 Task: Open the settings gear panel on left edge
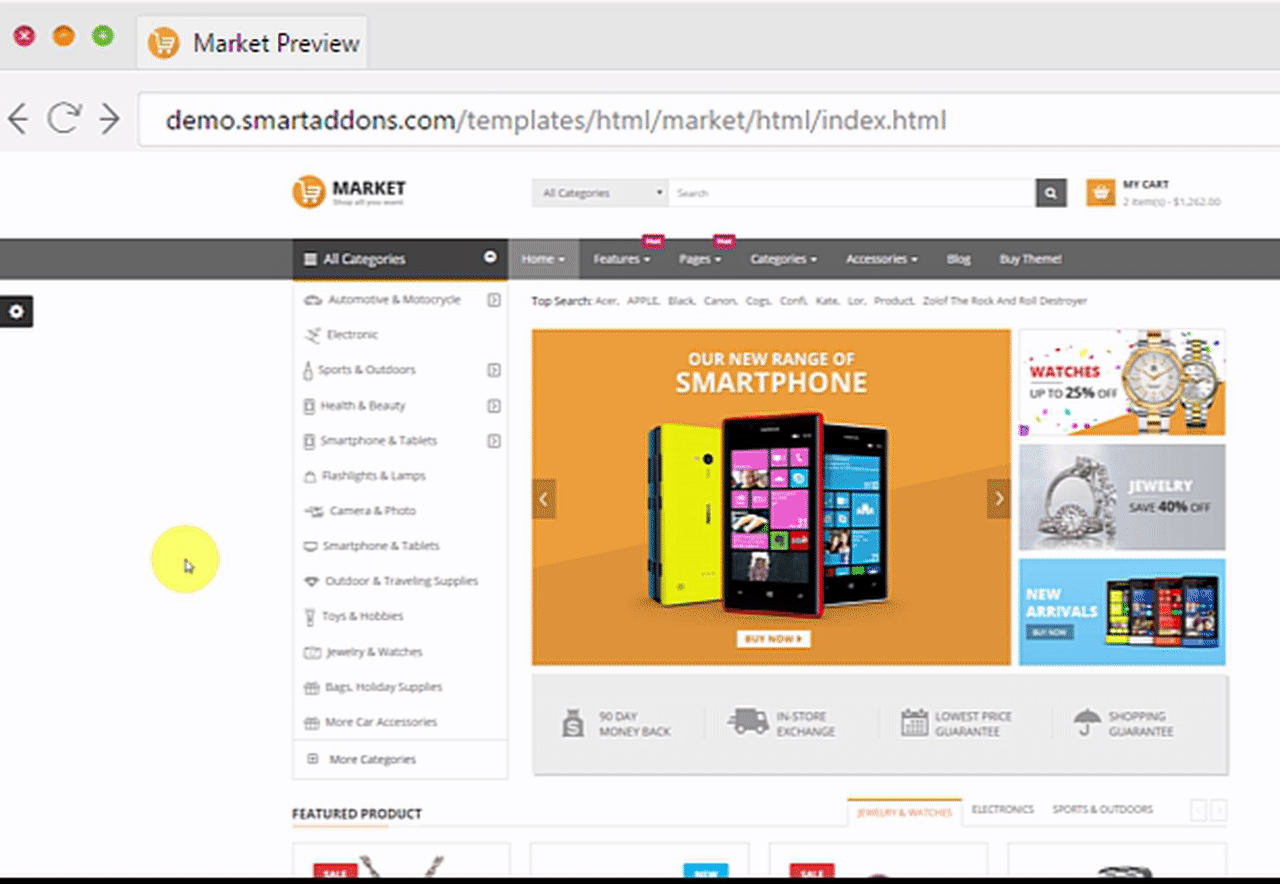coord(16,312)
